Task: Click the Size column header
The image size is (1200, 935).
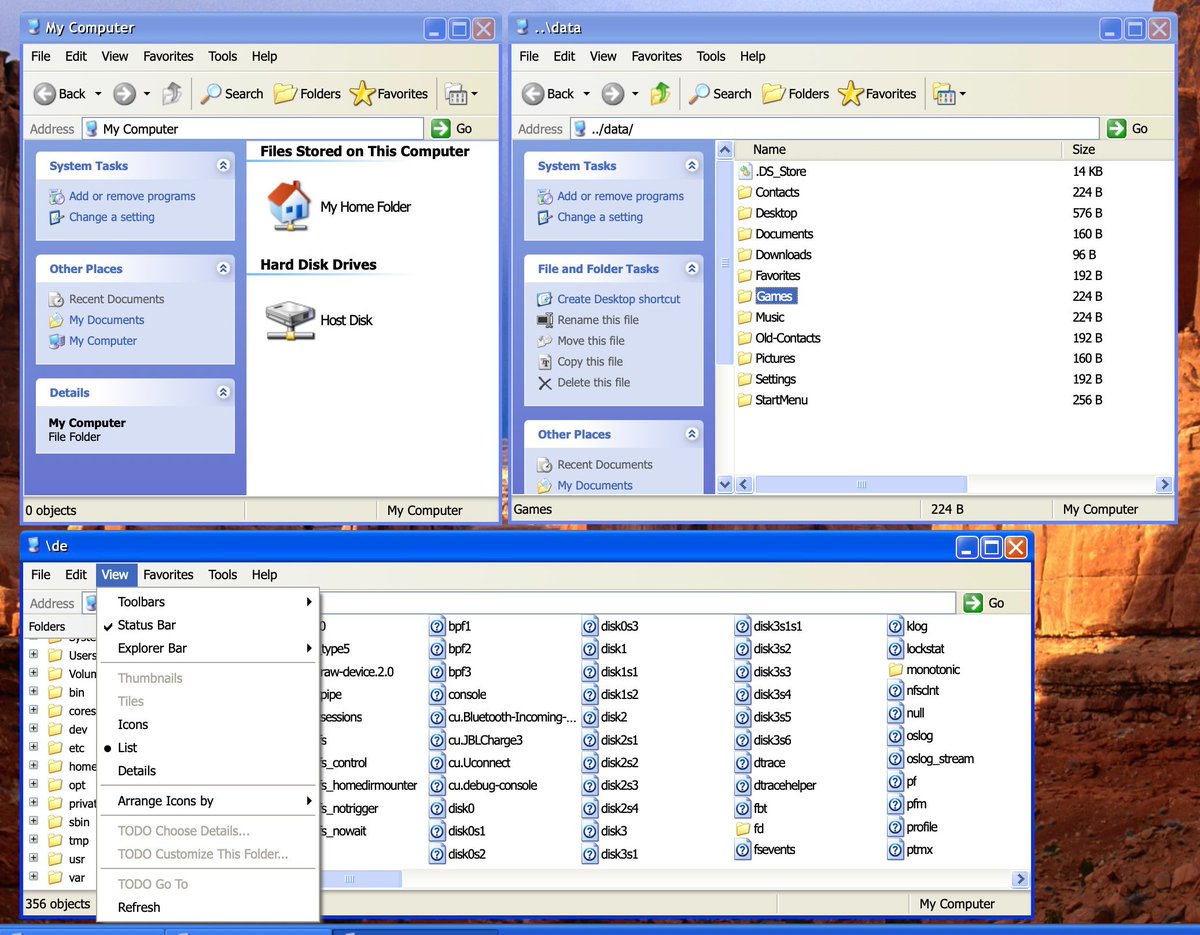Action: tap(1118, 149)
